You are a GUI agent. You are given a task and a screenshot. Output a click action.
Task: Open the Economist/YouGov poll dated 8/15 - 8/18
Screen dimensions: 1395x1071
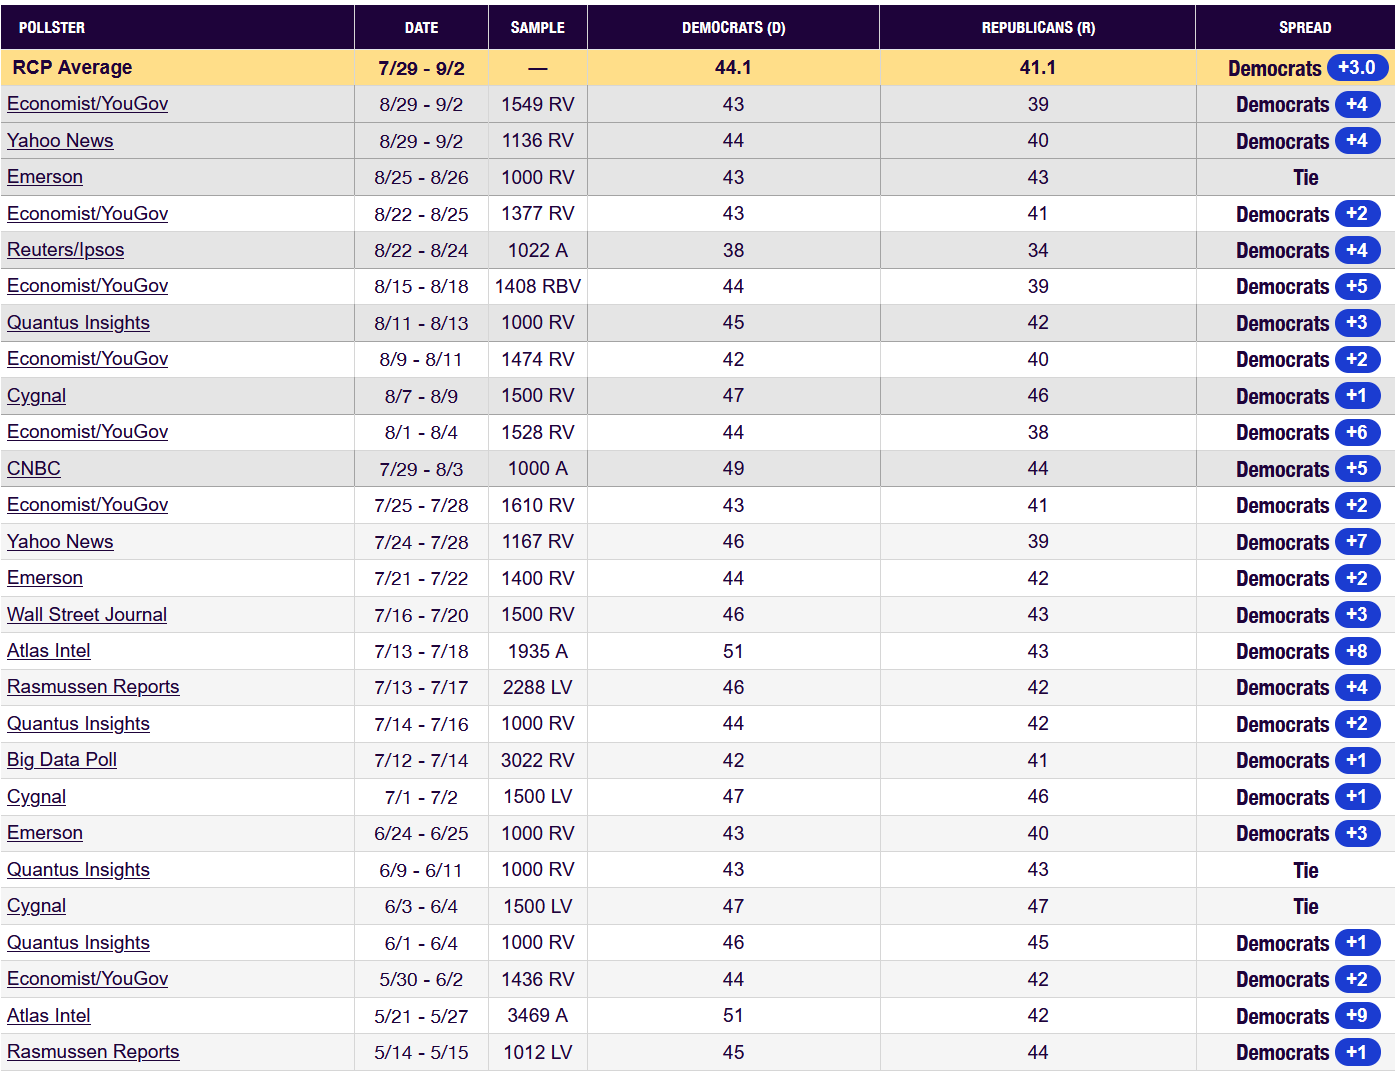87,286
